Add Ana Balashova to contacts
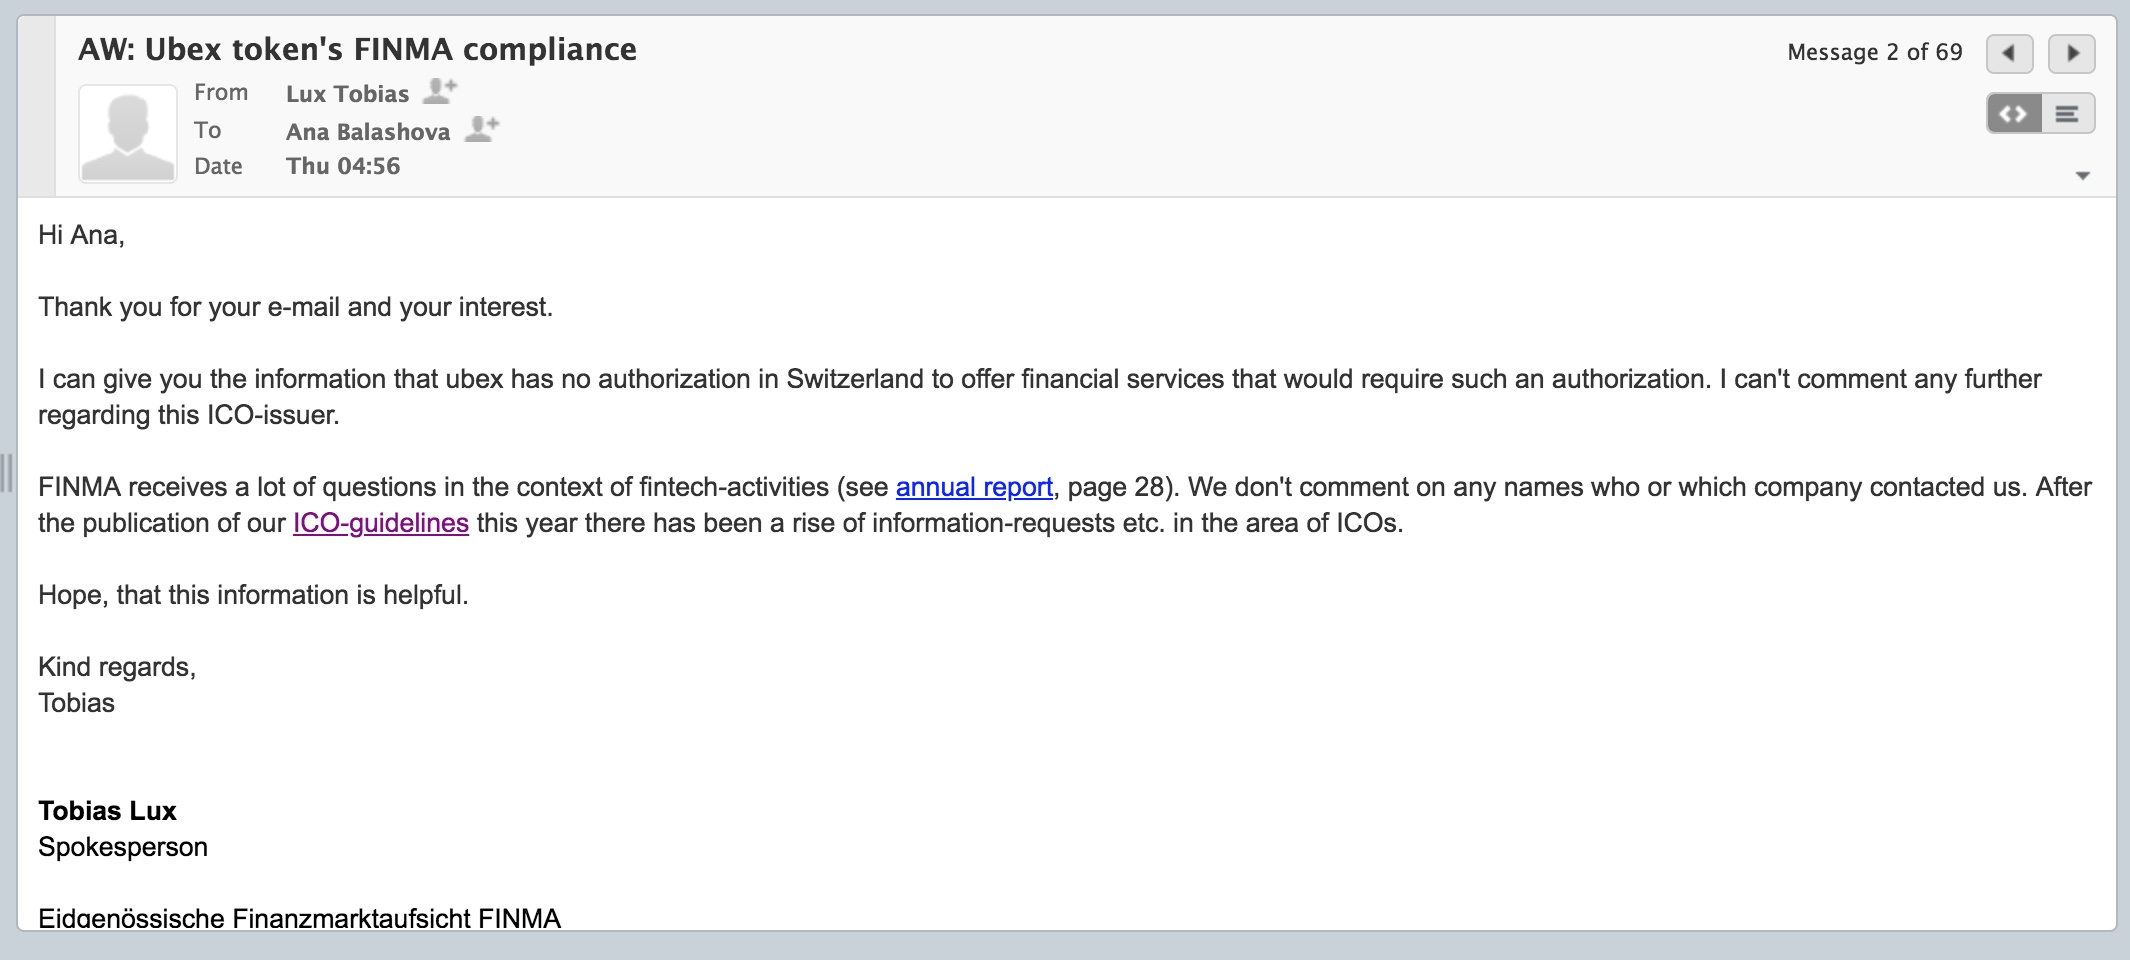 coord(482,129)
